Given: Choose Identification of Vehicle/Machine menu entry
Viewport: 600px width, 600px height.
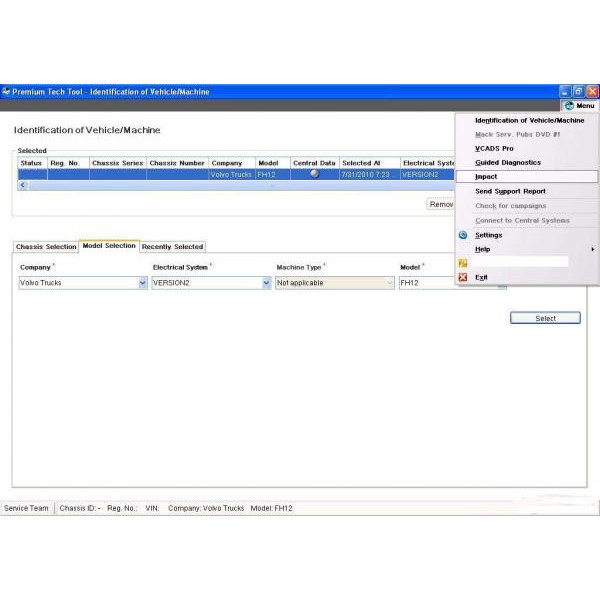Looking at the screenshot, I should pos(529,120).
